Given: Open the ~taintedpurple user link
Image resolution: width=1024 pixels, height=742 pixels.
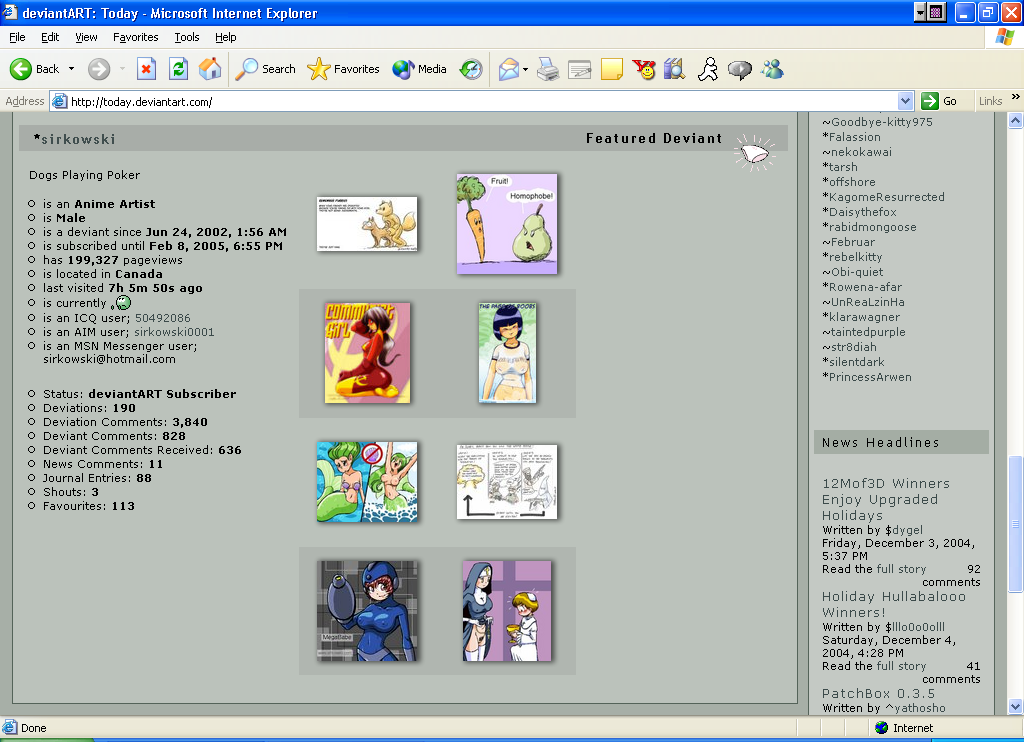Looking at the screenshot, I should 864,332.
